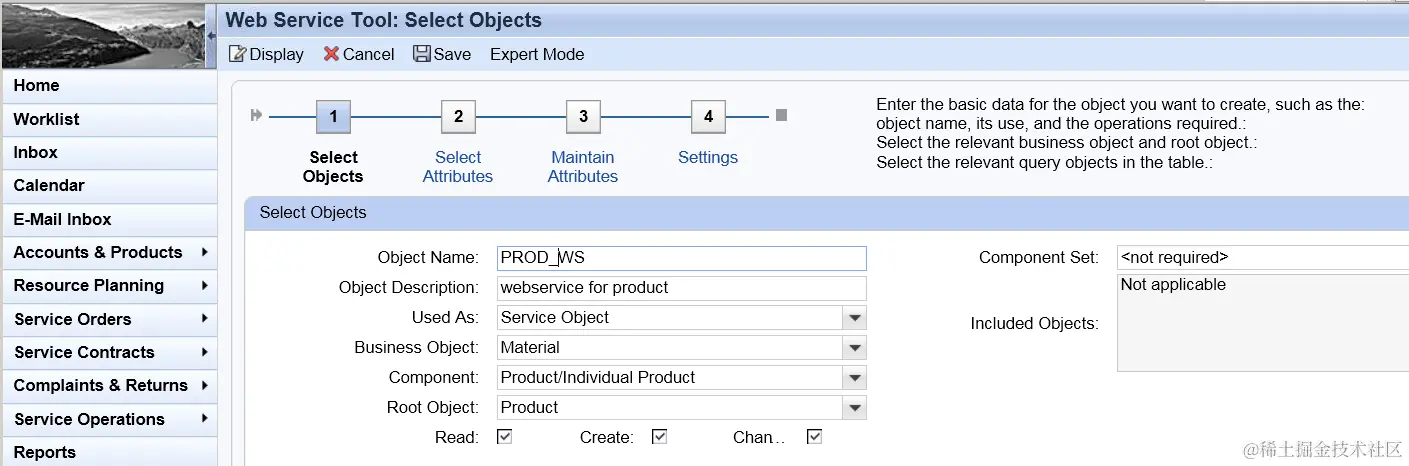The width and height of the screenshot is (1409, 466).
Task: Expand the Root Object dropdown list
Action: [855, 408]
